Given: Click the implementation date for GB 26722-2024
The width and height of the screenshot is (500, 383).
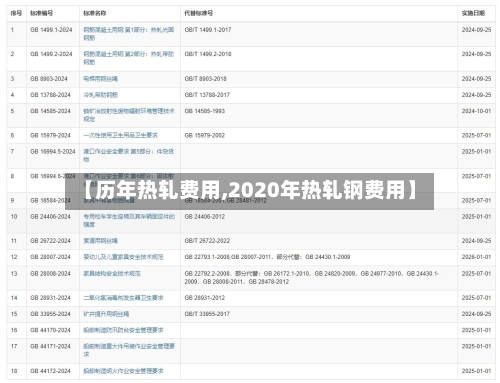Looking at the screenshot, I should (476, 241).
